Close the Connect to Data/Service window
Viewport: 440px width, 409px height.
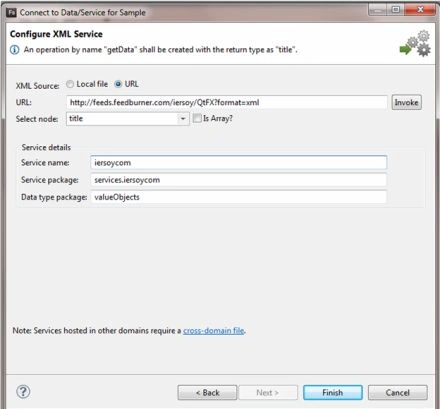[420, 10]
